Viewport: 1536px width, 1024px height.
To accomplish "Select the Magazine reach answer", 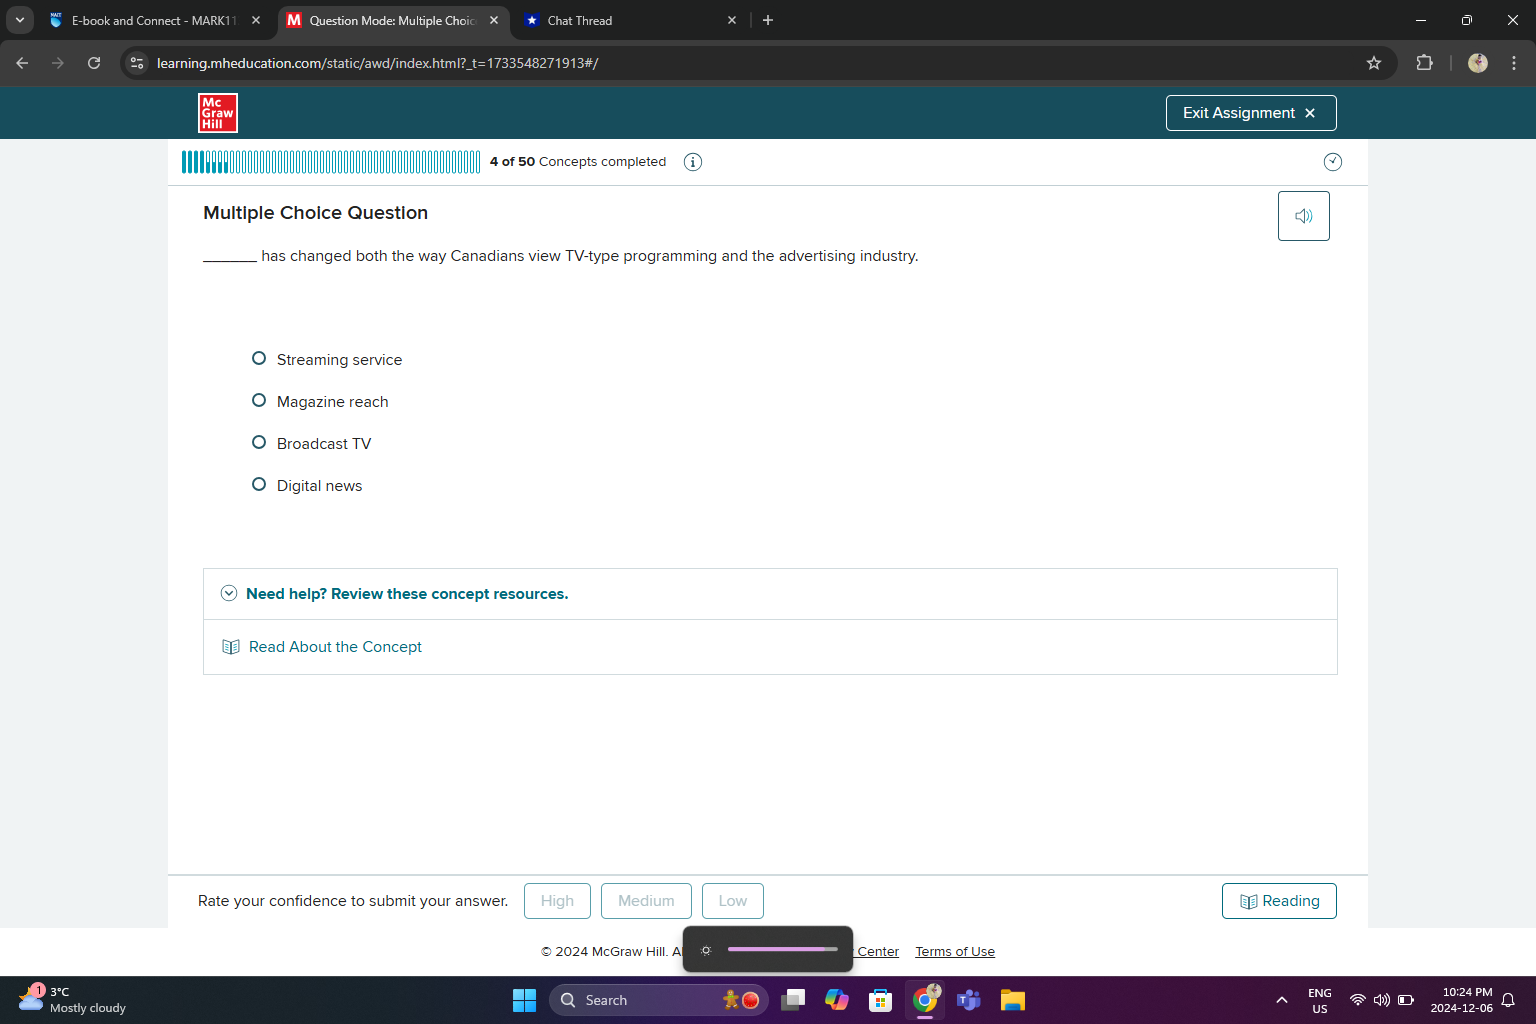I will pyautogui.click(x=259, y=400).
